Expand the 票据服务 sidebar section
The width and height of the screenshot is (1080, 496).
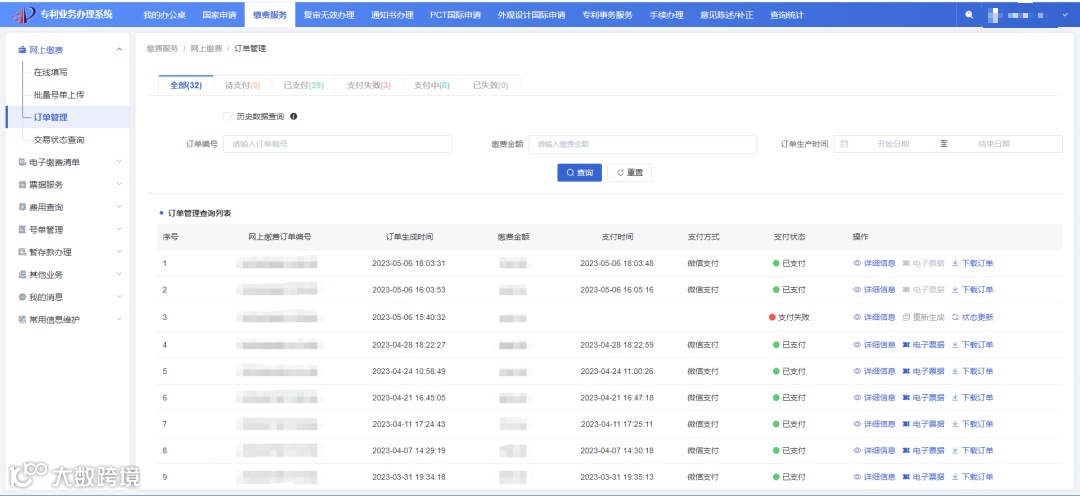tap(120, 185)
